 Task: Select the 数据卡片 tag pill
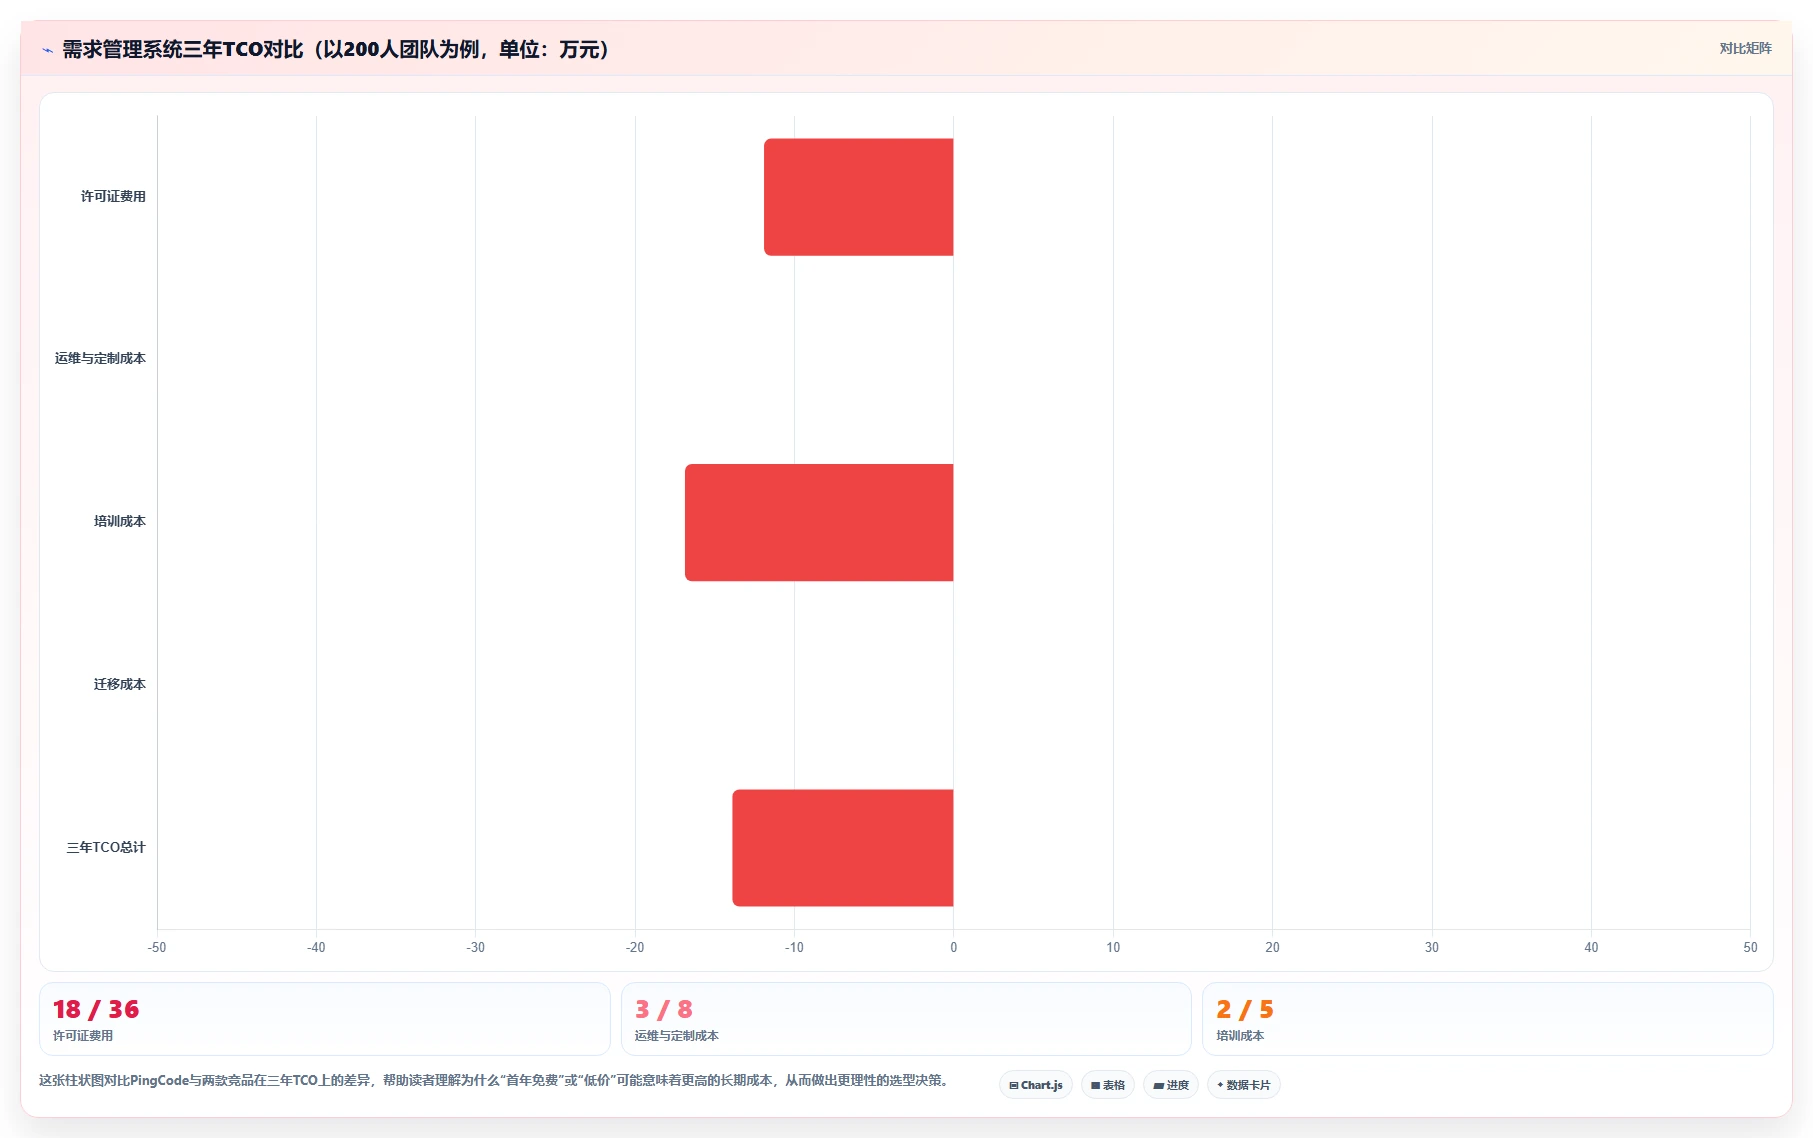click(1244, 1085)
